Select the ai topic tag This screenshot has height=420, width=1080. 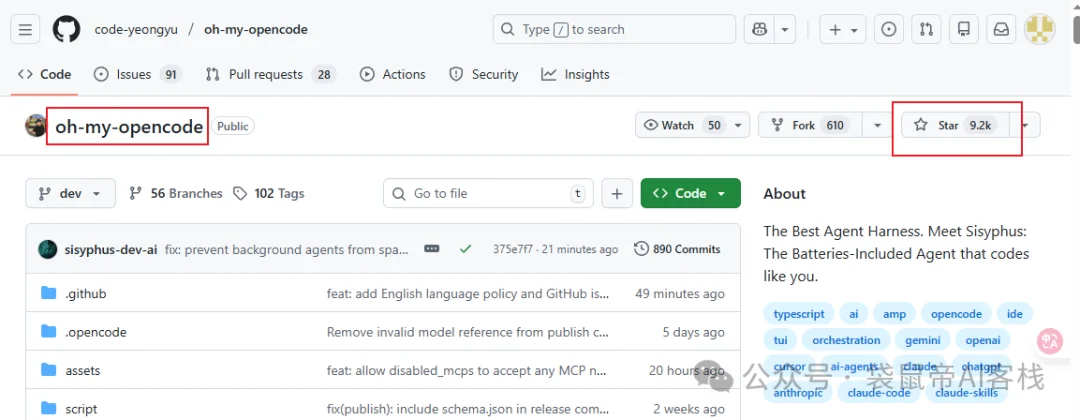pos(853,314)
